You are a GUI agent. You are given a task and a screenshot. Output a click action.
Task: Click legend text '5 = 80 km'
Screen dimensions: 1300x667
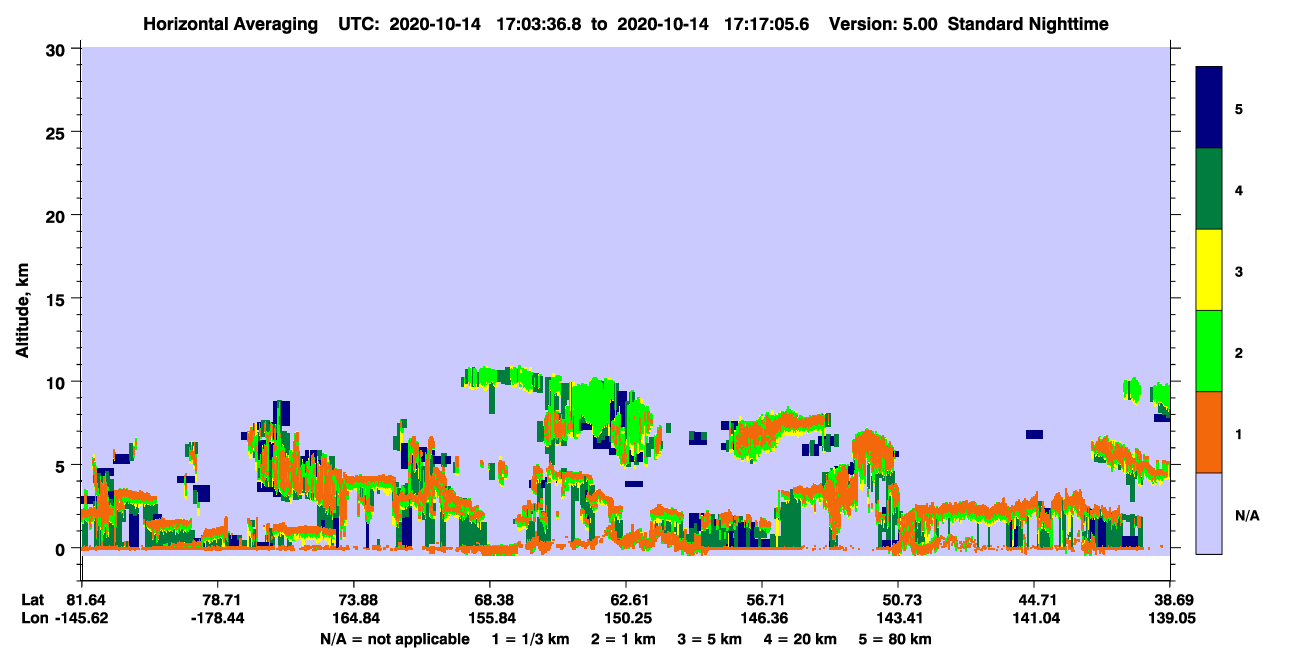point(896,639)
